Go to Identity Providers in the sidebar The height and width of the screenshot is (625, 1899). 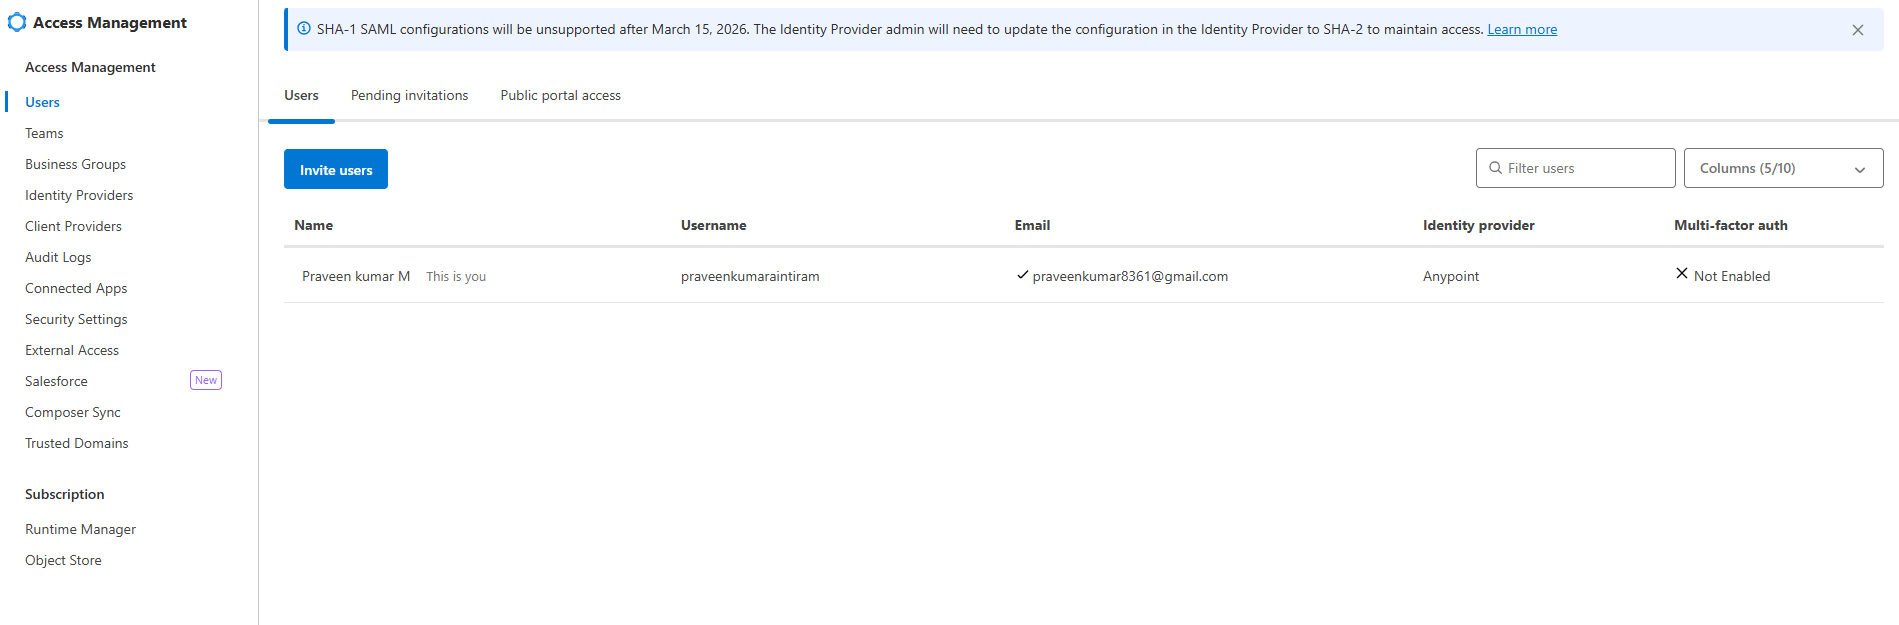pos(79,195)
